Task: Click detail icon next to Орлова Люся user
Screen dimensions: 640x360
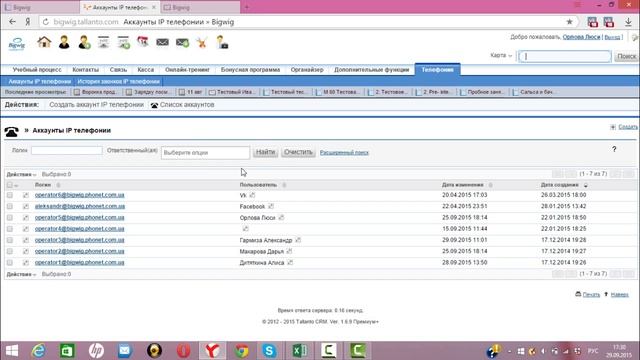Action: click(x=281, y=218)
